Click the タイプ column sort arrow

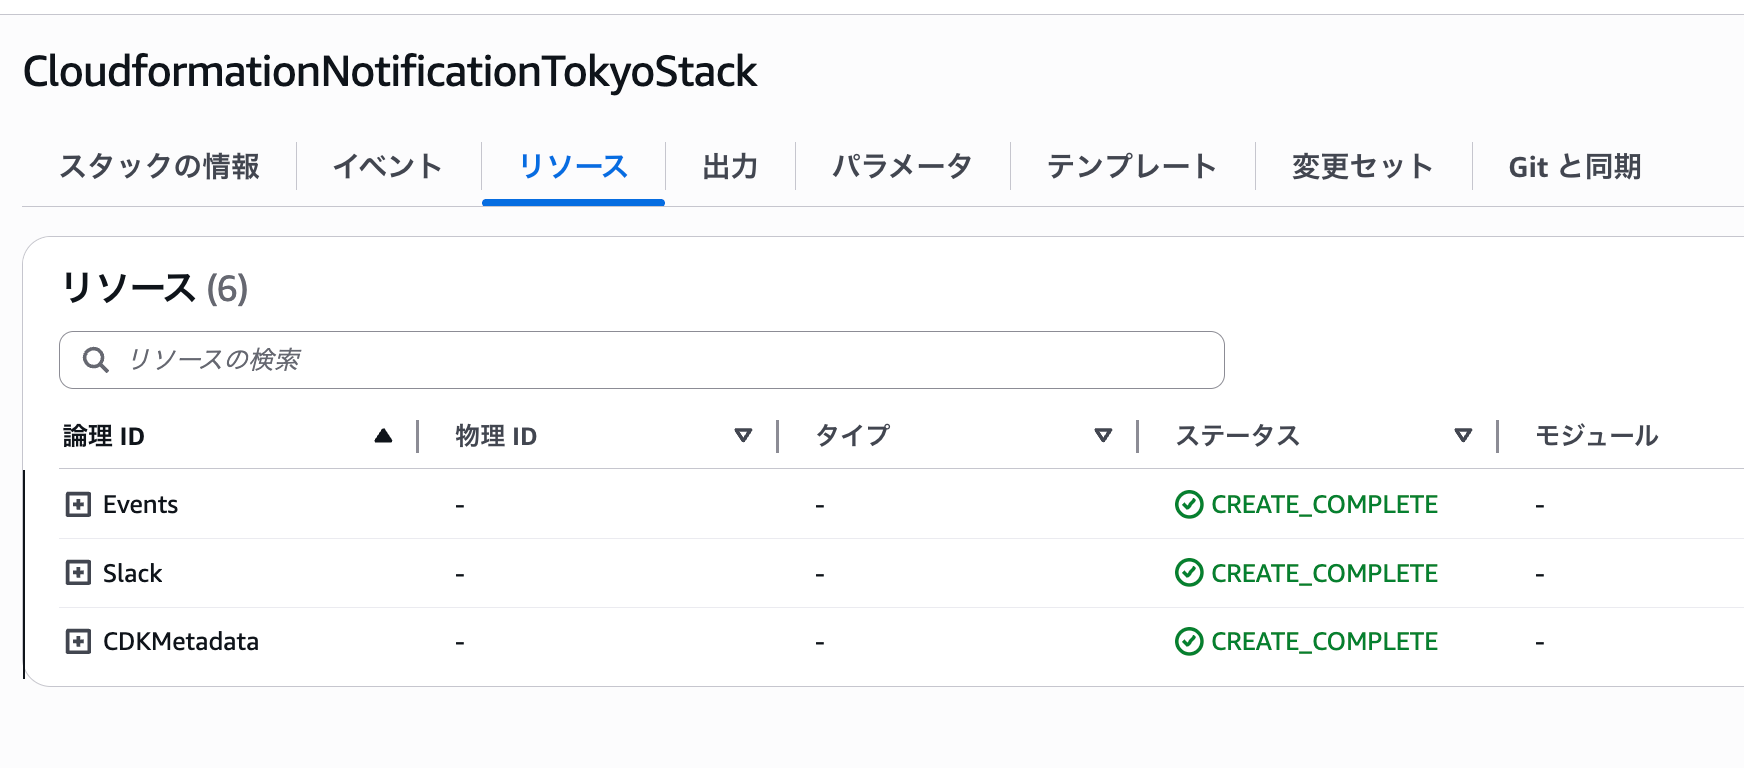(x=1103, y=436)
